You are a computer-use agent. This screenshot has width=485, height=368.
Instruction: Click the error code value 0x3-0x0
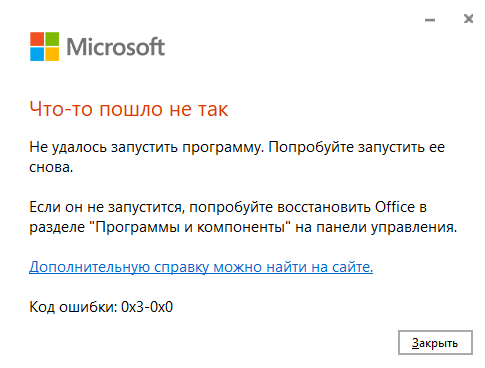click(147, 307)
